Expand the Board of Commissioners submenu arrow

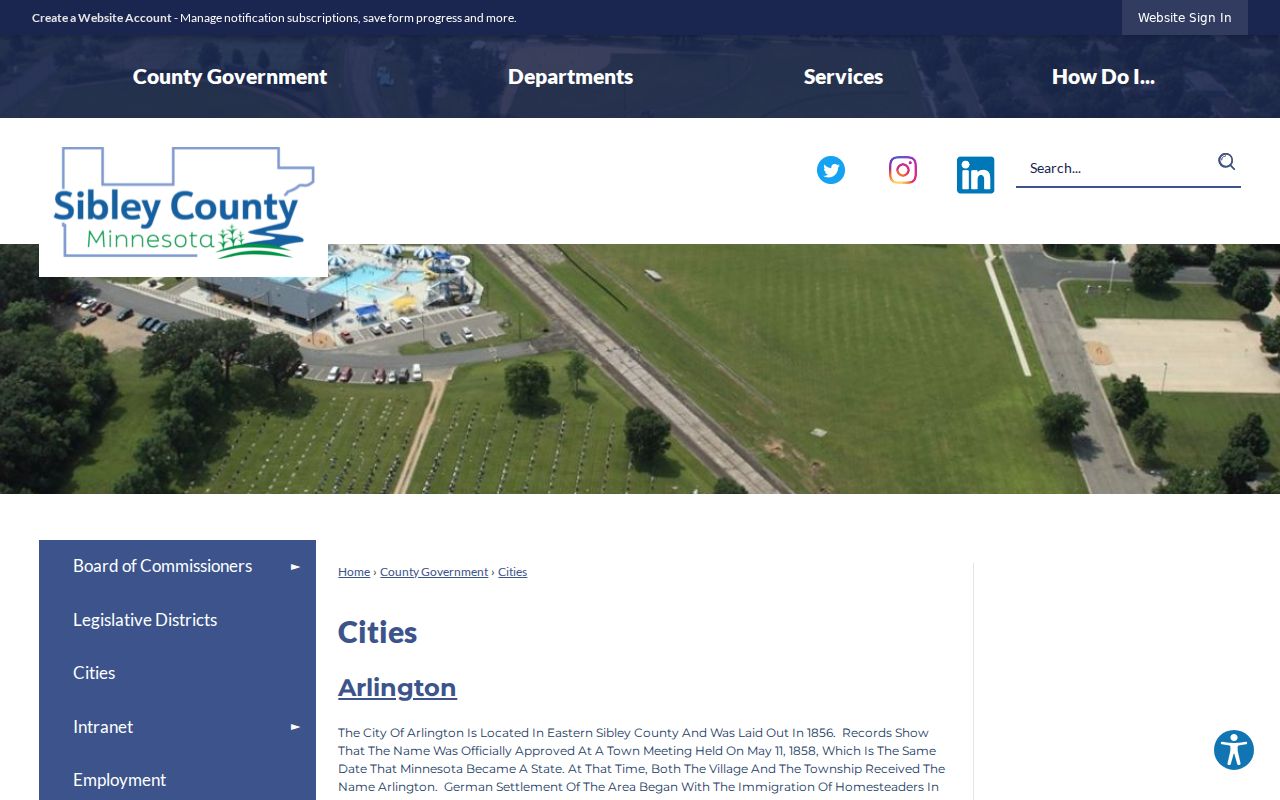[295, 567]
